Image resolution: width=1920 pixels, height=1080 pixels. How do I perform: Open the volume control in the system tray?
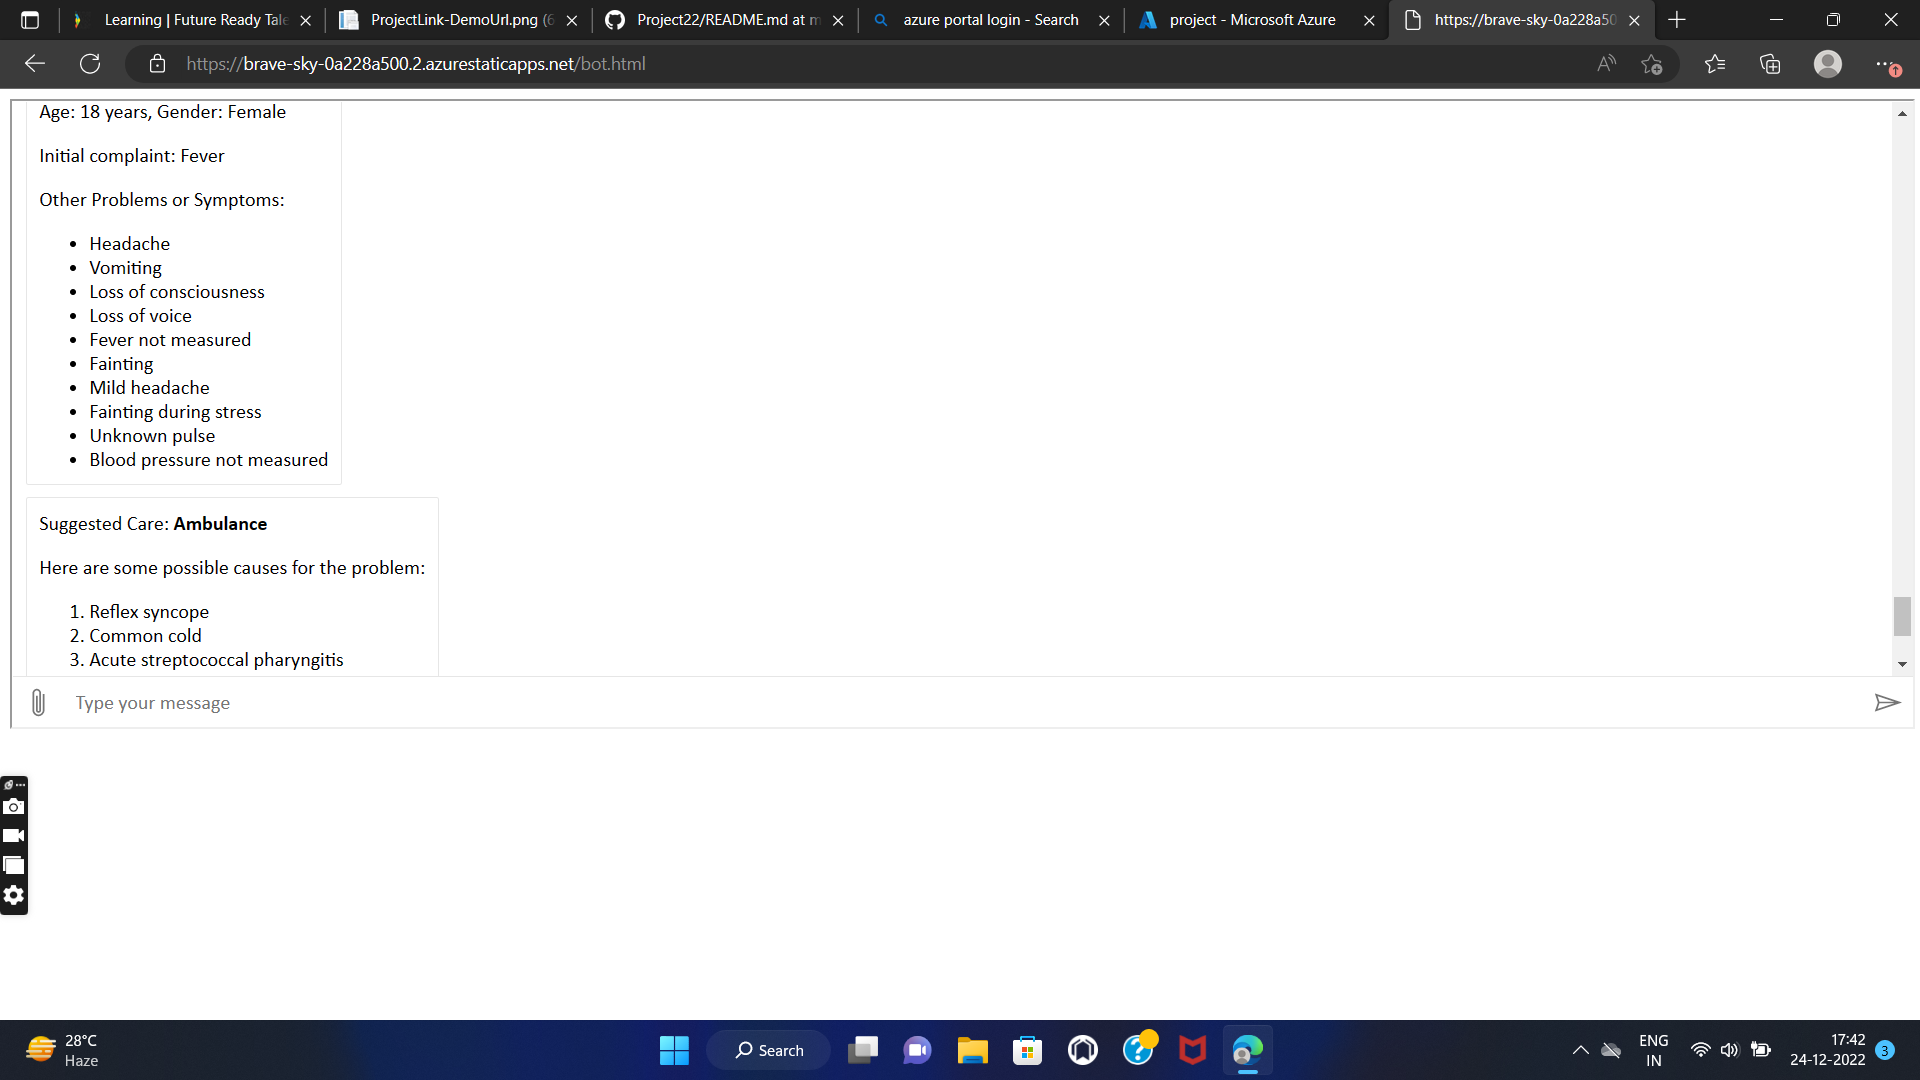click(x=1729, y=1050)
